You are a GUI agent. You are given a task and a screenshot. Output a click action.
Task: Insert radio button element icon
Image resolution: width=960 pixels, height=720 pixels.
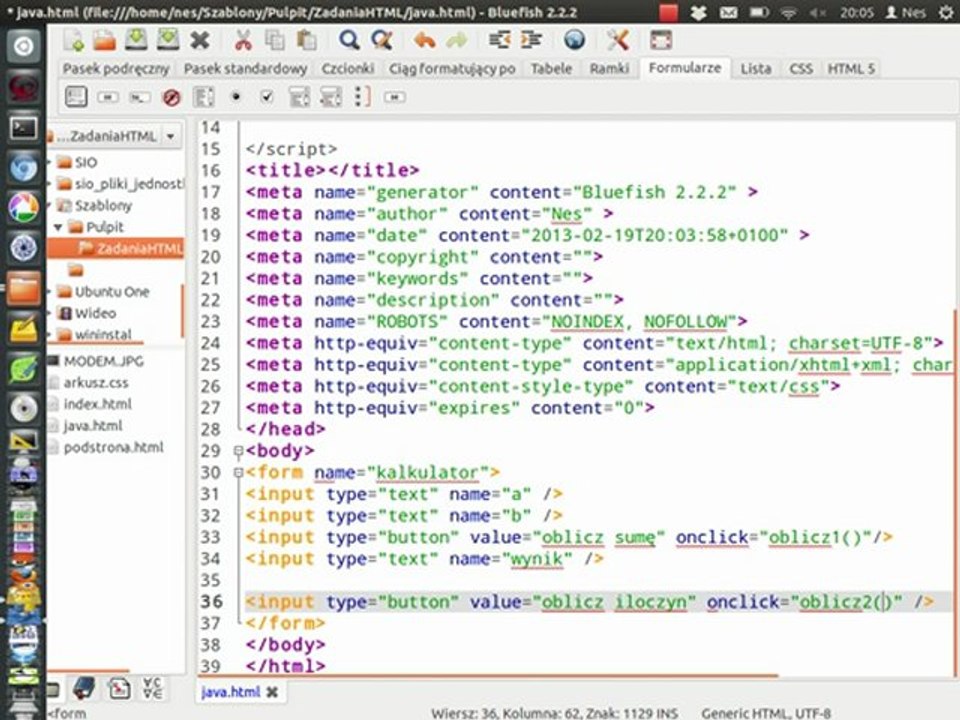pyautogui.click(x=236, y=97)
